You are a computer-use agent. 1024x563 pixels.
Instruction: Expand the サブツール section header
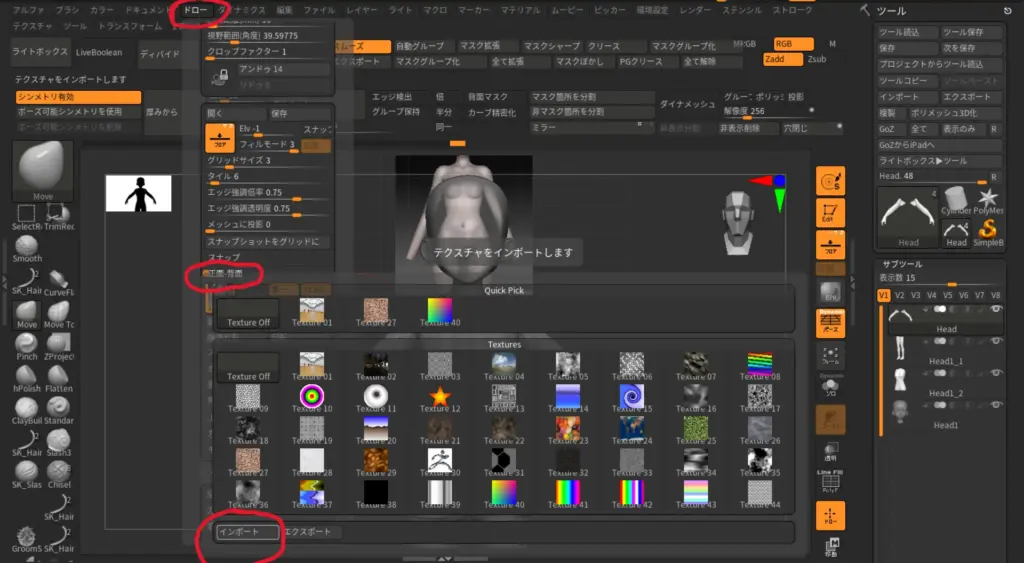tap(902, 264)
